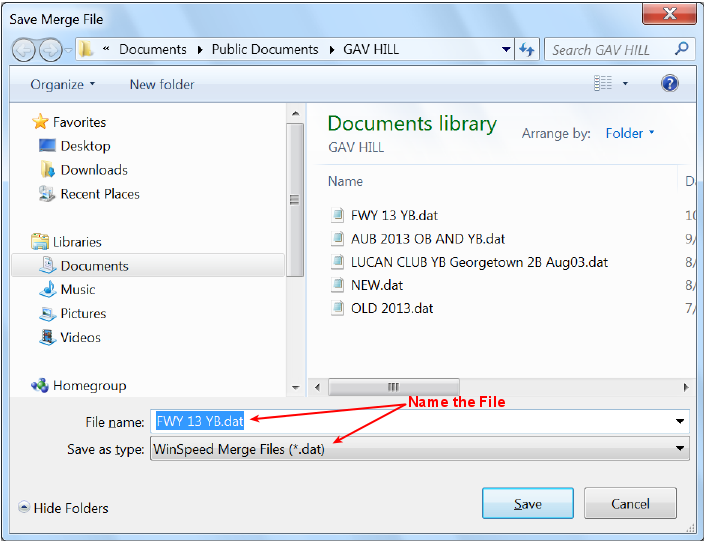This screenshot has height=541, width=706.
Task: Click the horizontal scrollbar thumb in file list
Action: click(394, 387)
